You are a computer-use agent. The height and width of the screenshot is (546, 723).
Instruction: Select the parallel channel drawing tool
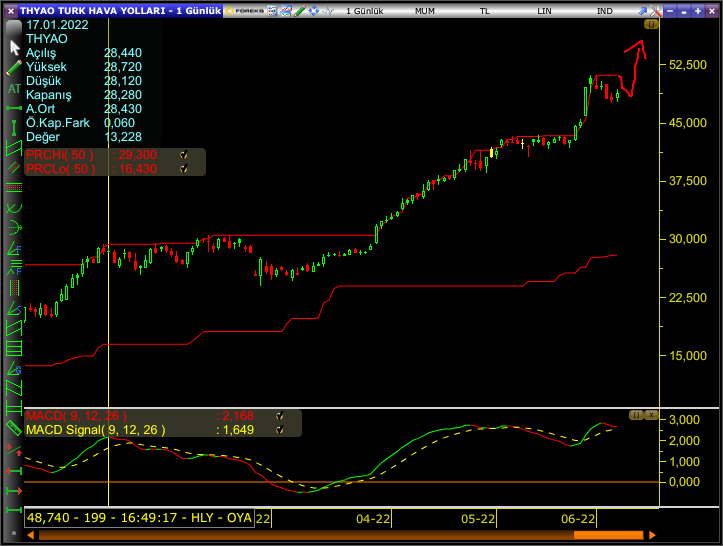pos(14,148)
